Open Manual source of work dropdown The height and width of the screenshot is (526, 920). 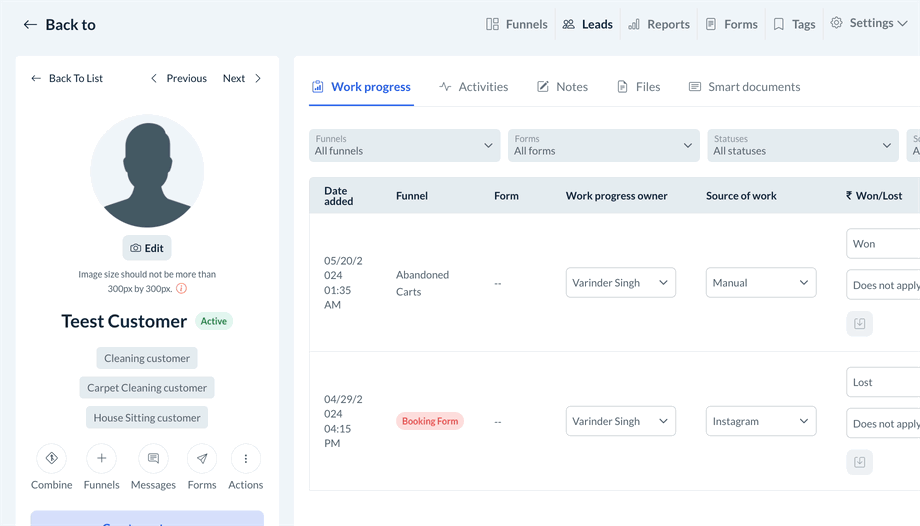[760, 282]
